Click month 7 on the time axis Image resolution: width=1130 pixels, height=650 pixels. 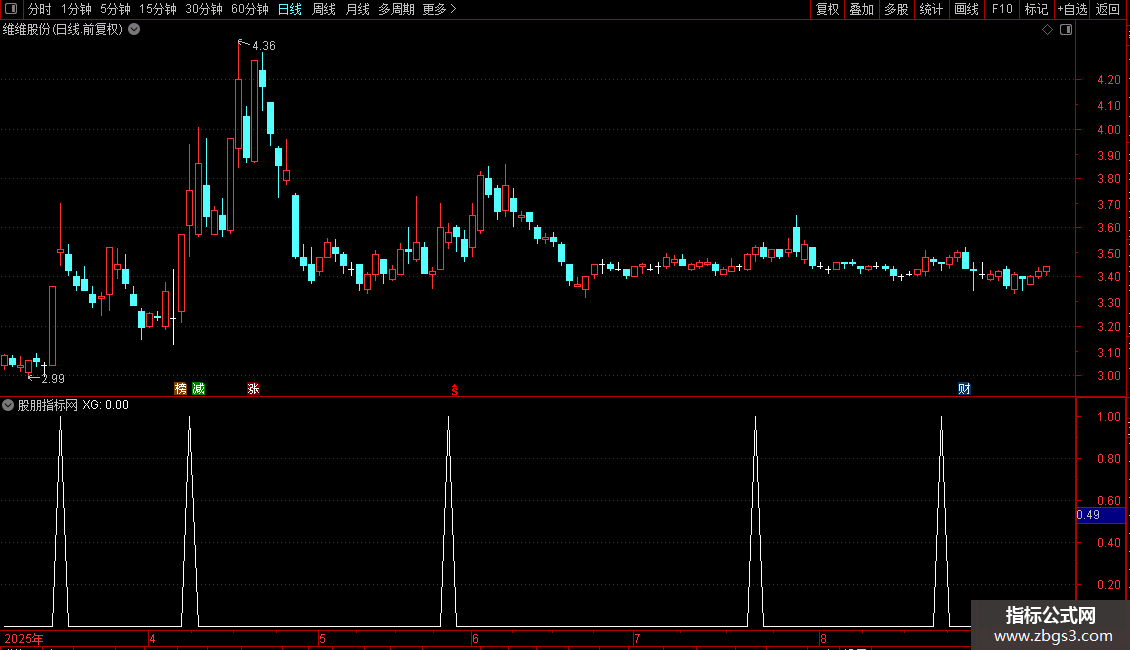tap(637, 638)
